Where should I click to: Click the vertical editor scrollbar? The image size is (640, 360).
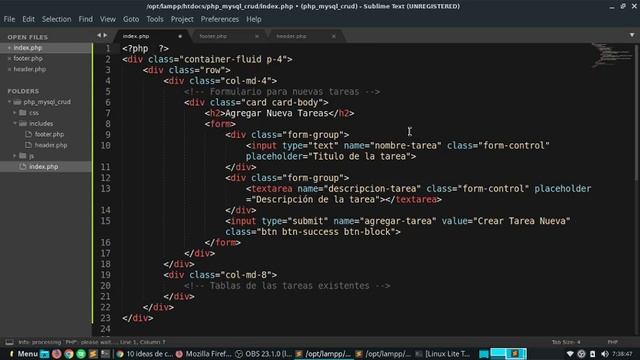click(x=637, y=112)
